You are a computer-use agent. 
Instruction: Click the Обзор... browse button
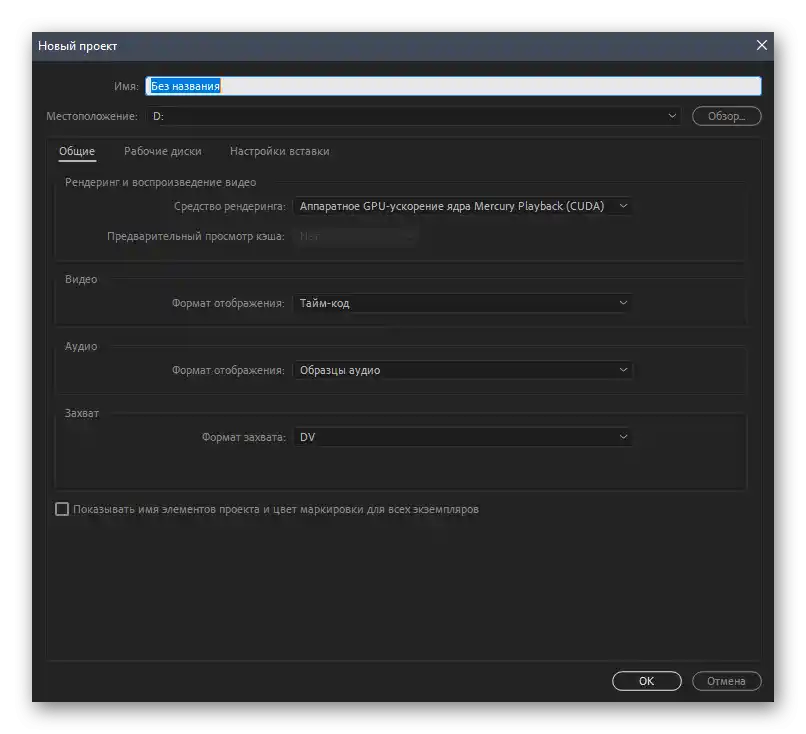[726, 116]
